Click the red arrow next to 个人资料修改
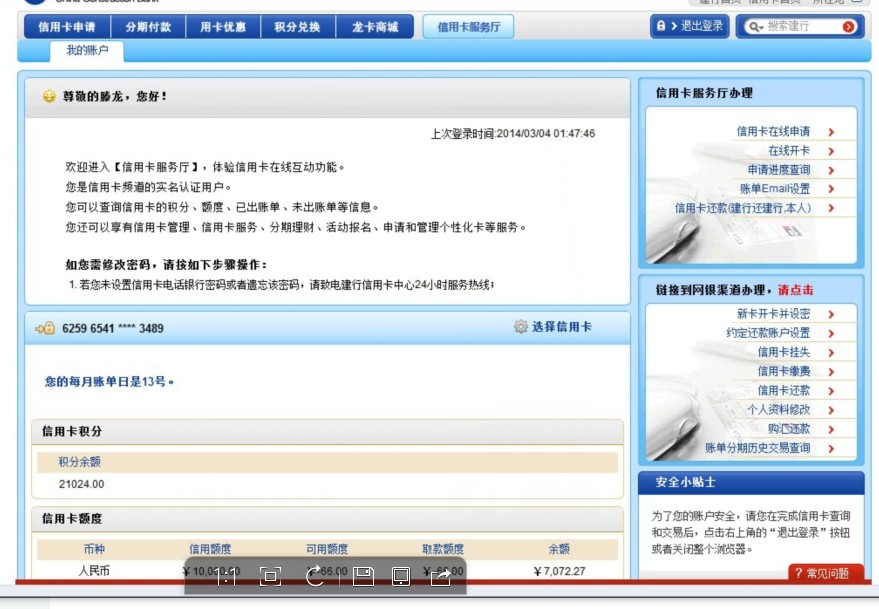Image resolution: width=879 pixels, height=609 pixels. click(831, 410)
